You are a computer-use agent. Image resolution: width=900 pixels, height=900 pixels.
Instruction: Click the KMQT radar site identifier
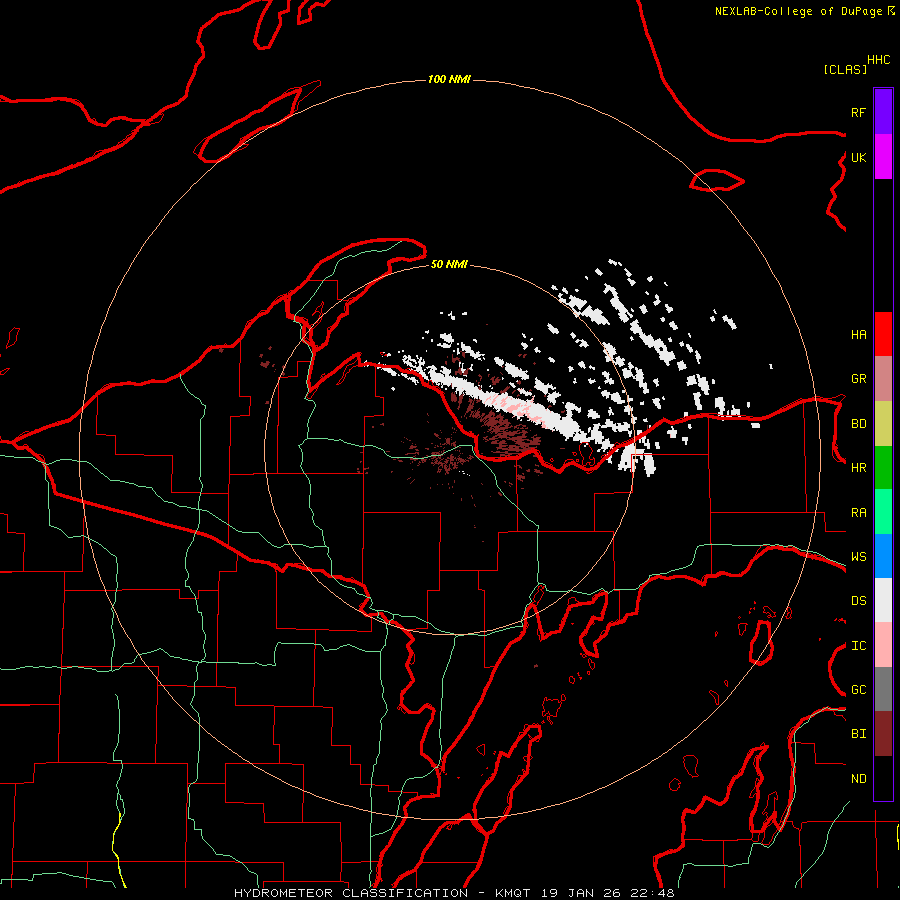[x=513, y=893]
